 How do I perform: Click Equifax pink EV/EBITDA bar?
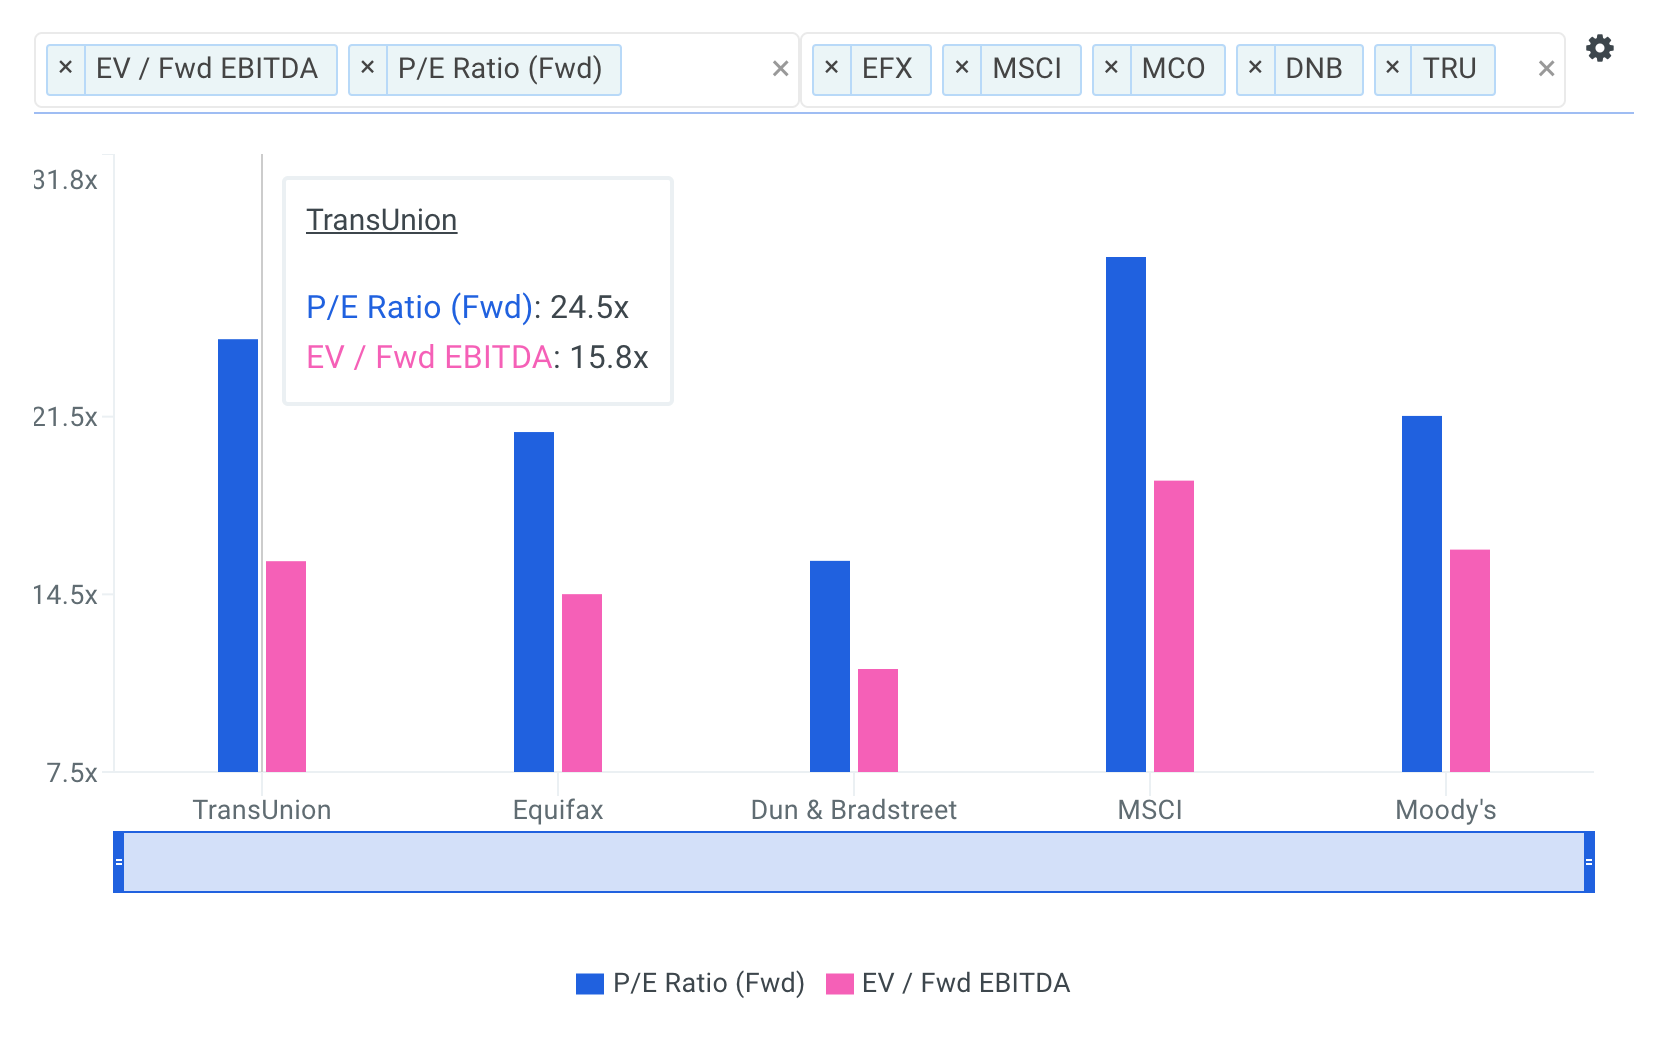[x=582, y=683]
